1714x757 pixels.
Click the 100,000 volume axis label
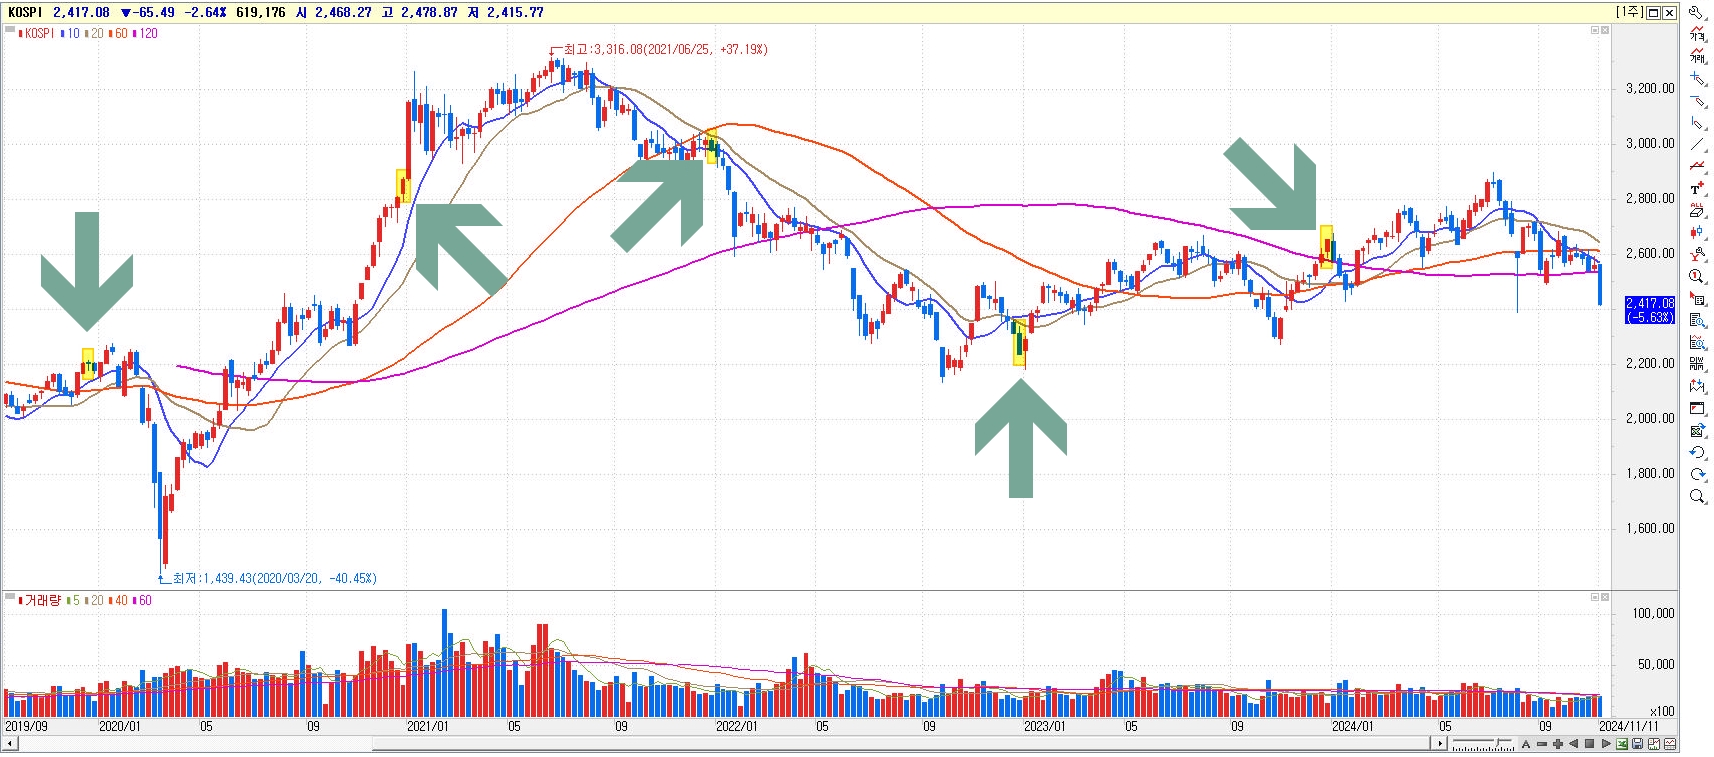[x=1653, y=613]
